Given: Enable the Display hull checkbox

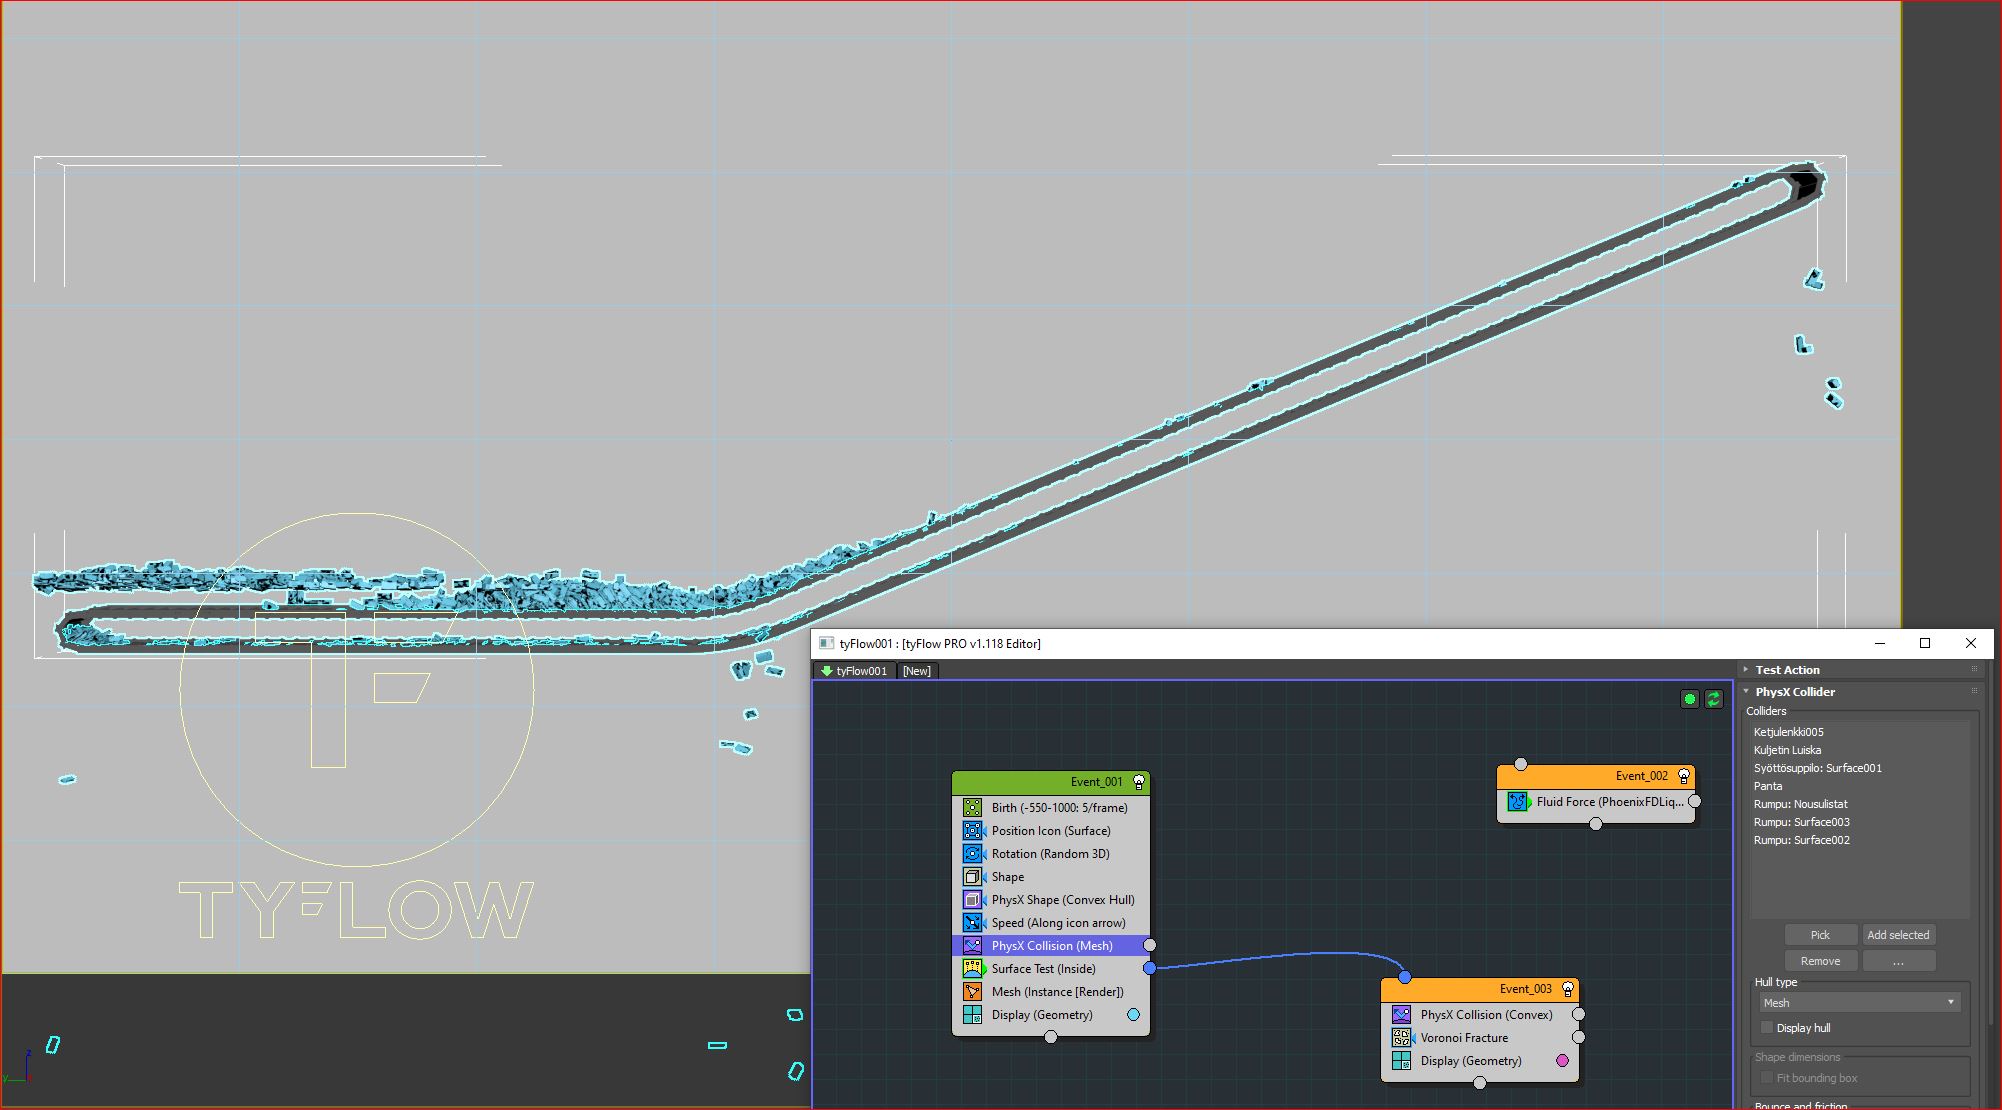Looking at the screenshot, I should pos(1767,1027).
